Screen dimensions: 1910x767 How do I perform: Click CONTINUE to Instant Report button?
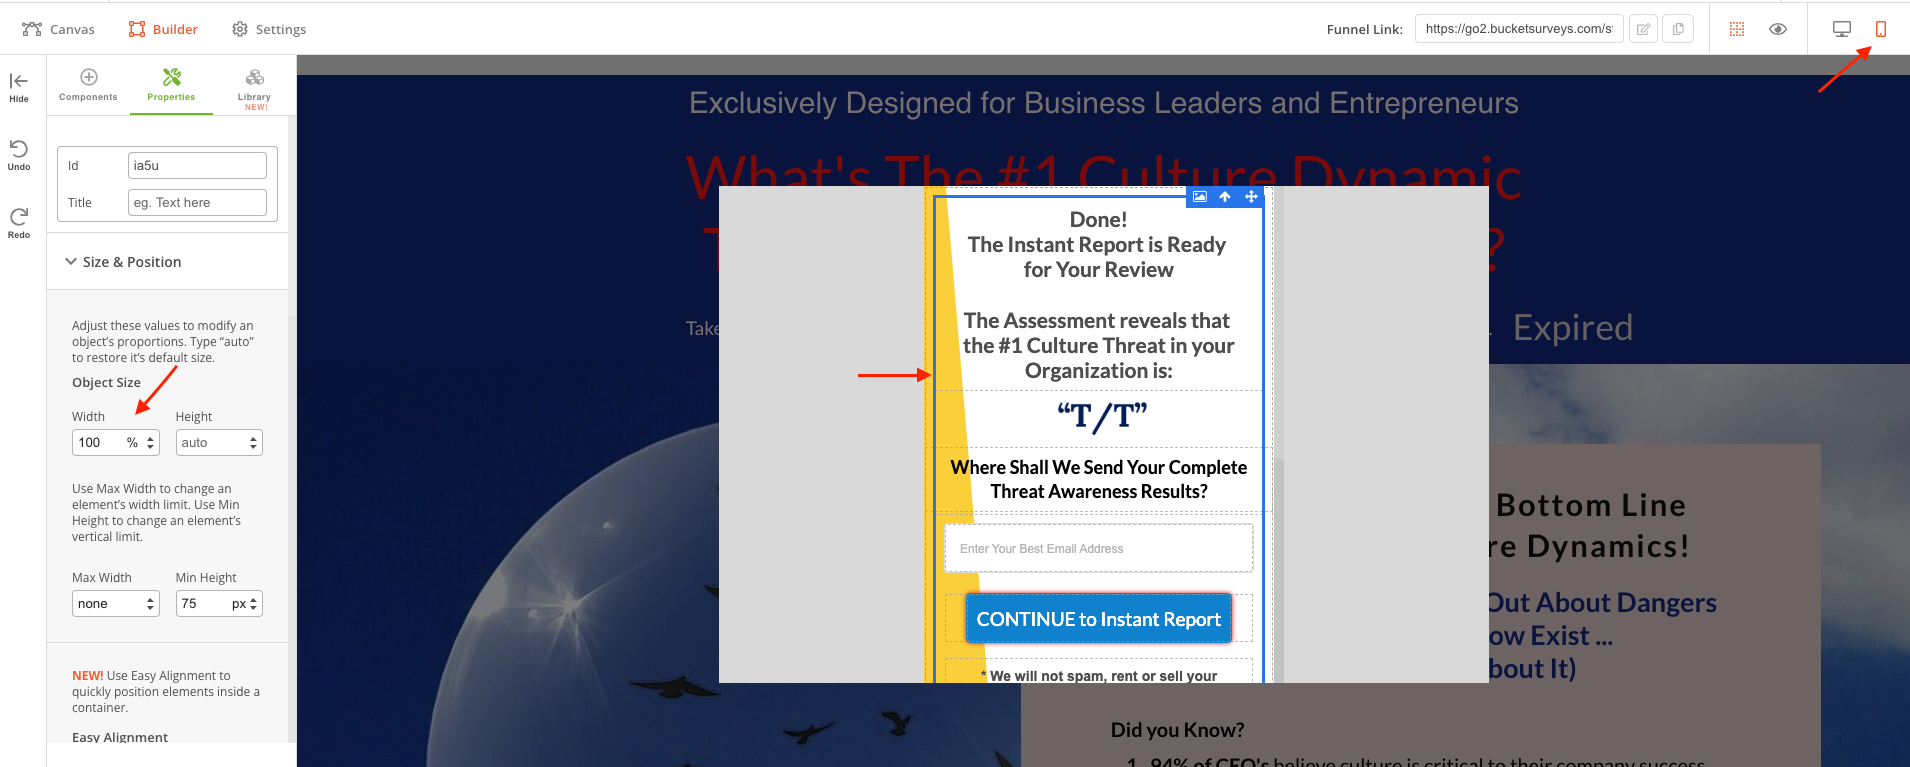pos(1098,619)
